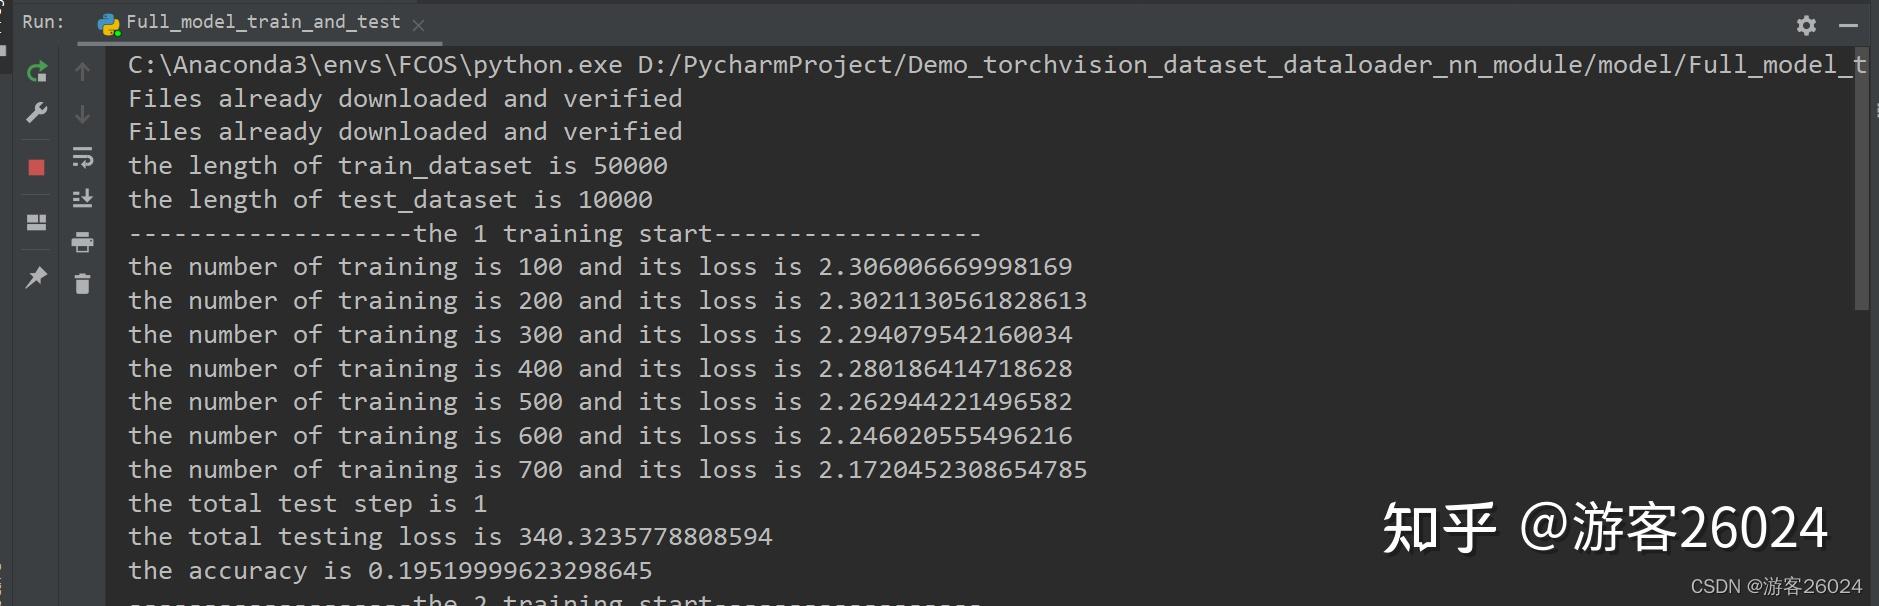1879x606 pixels.
Task: Click the console vertical scrollbar
Action: (x=1862, y=180)
